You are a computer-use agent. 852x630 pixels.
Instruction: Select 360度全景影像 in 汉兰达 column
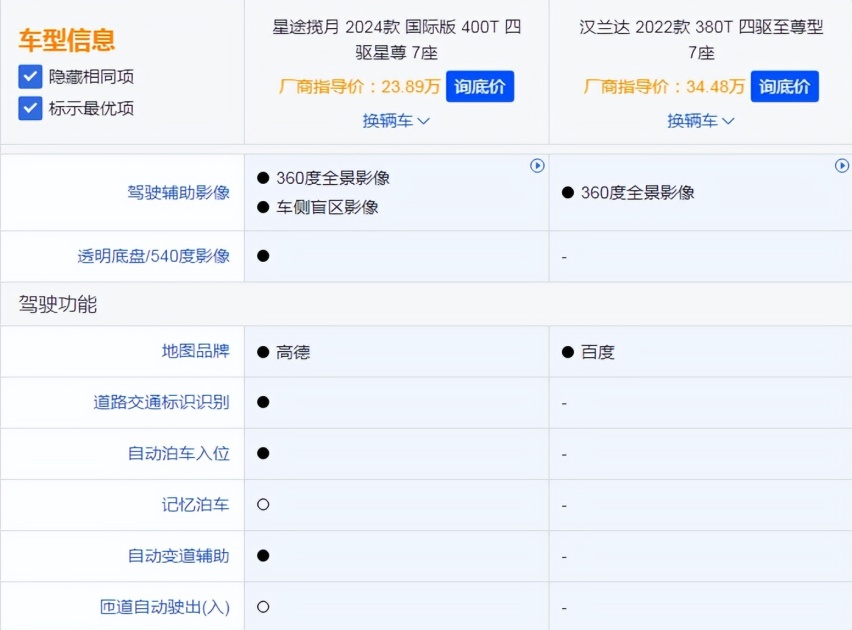point(637,192)
